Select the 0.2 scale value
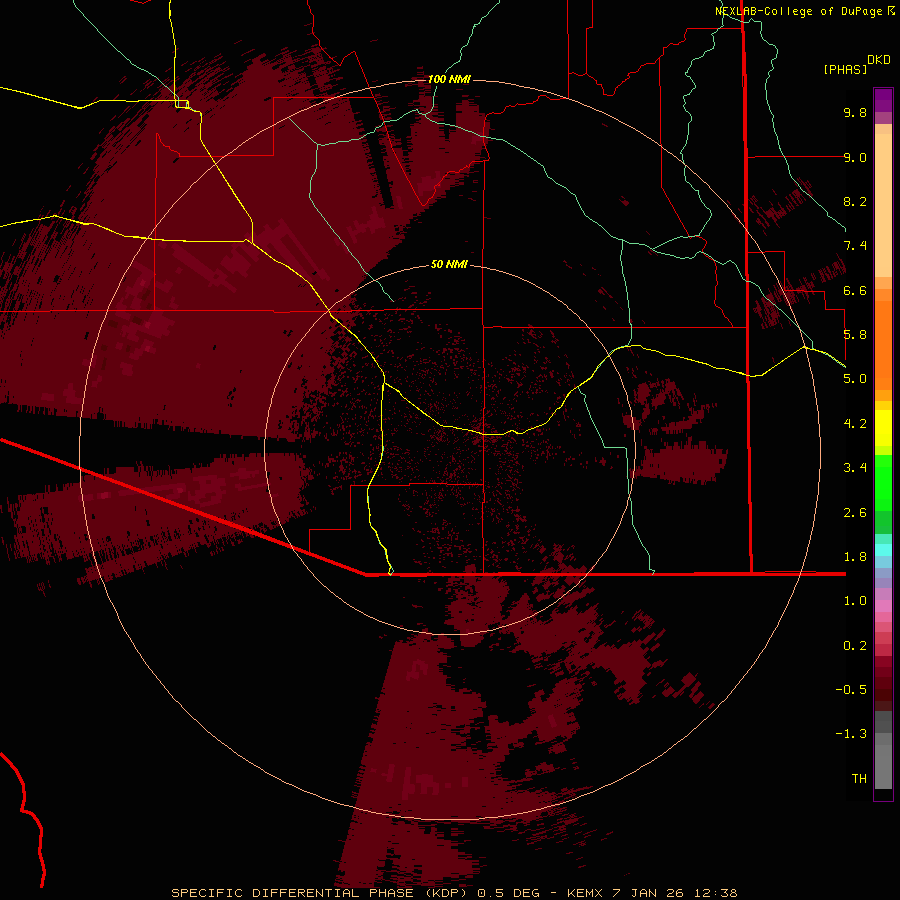Viewport: 900px width, 900px height. [855, 646]
